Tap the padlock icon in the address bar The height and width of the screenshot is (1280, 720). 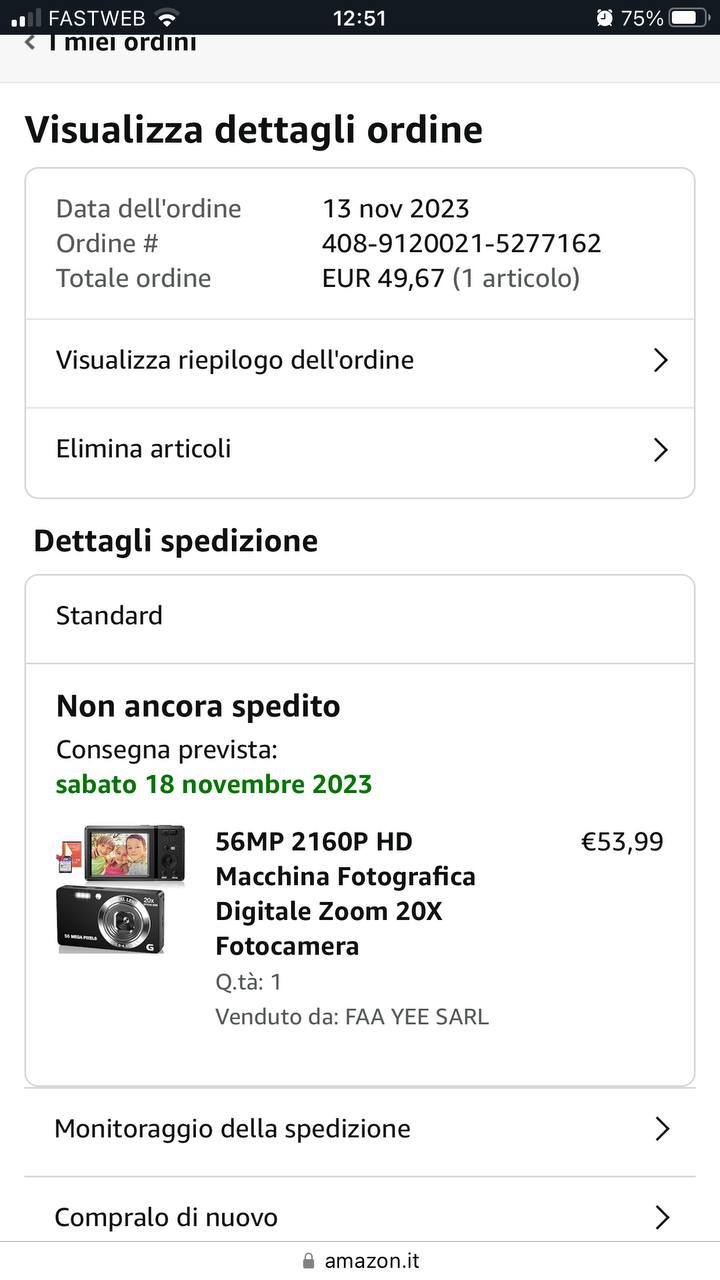(308, 1261)
